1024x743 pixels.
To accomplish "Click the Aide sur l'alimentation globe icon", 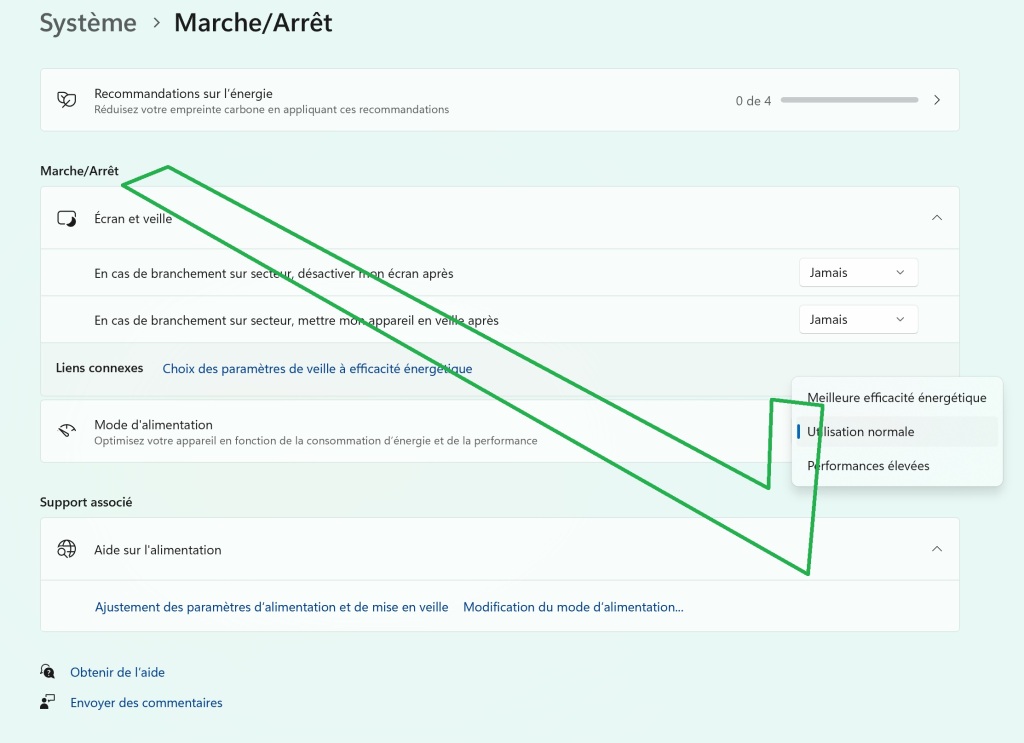I will click(x=67, y=549).
